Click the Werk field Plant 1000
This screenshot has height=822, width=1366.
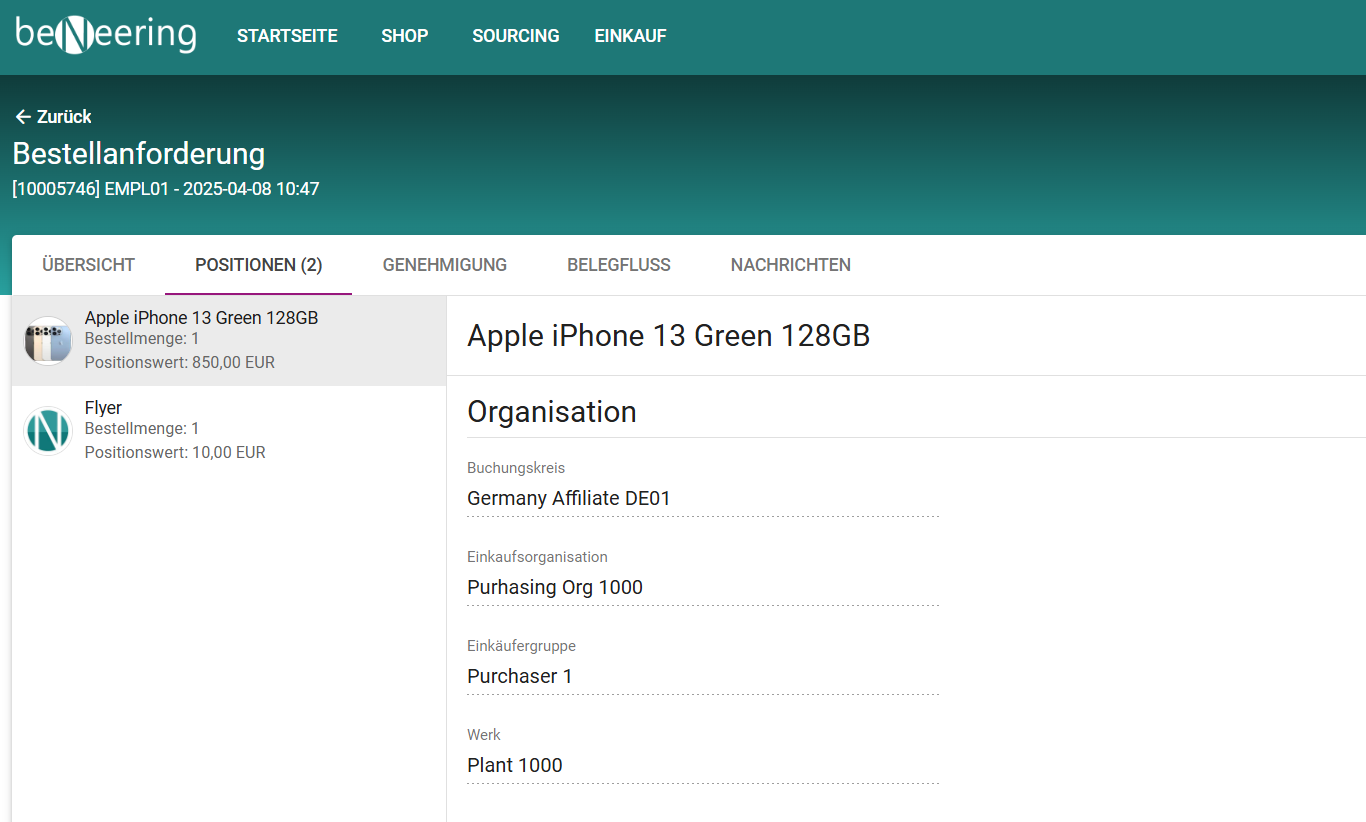pyautogui.click(x=702, y=765)
